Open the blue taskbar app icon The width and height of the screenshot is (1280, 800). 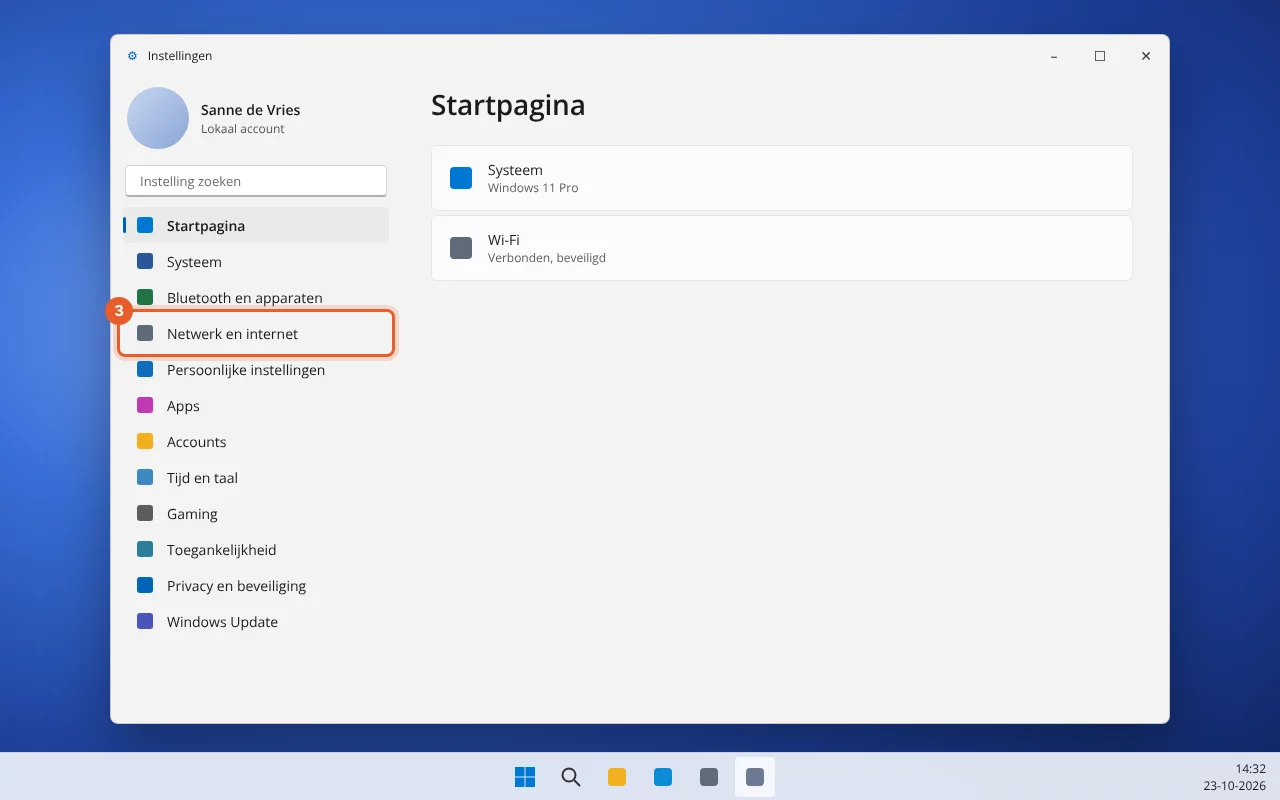tap(663, 777)
